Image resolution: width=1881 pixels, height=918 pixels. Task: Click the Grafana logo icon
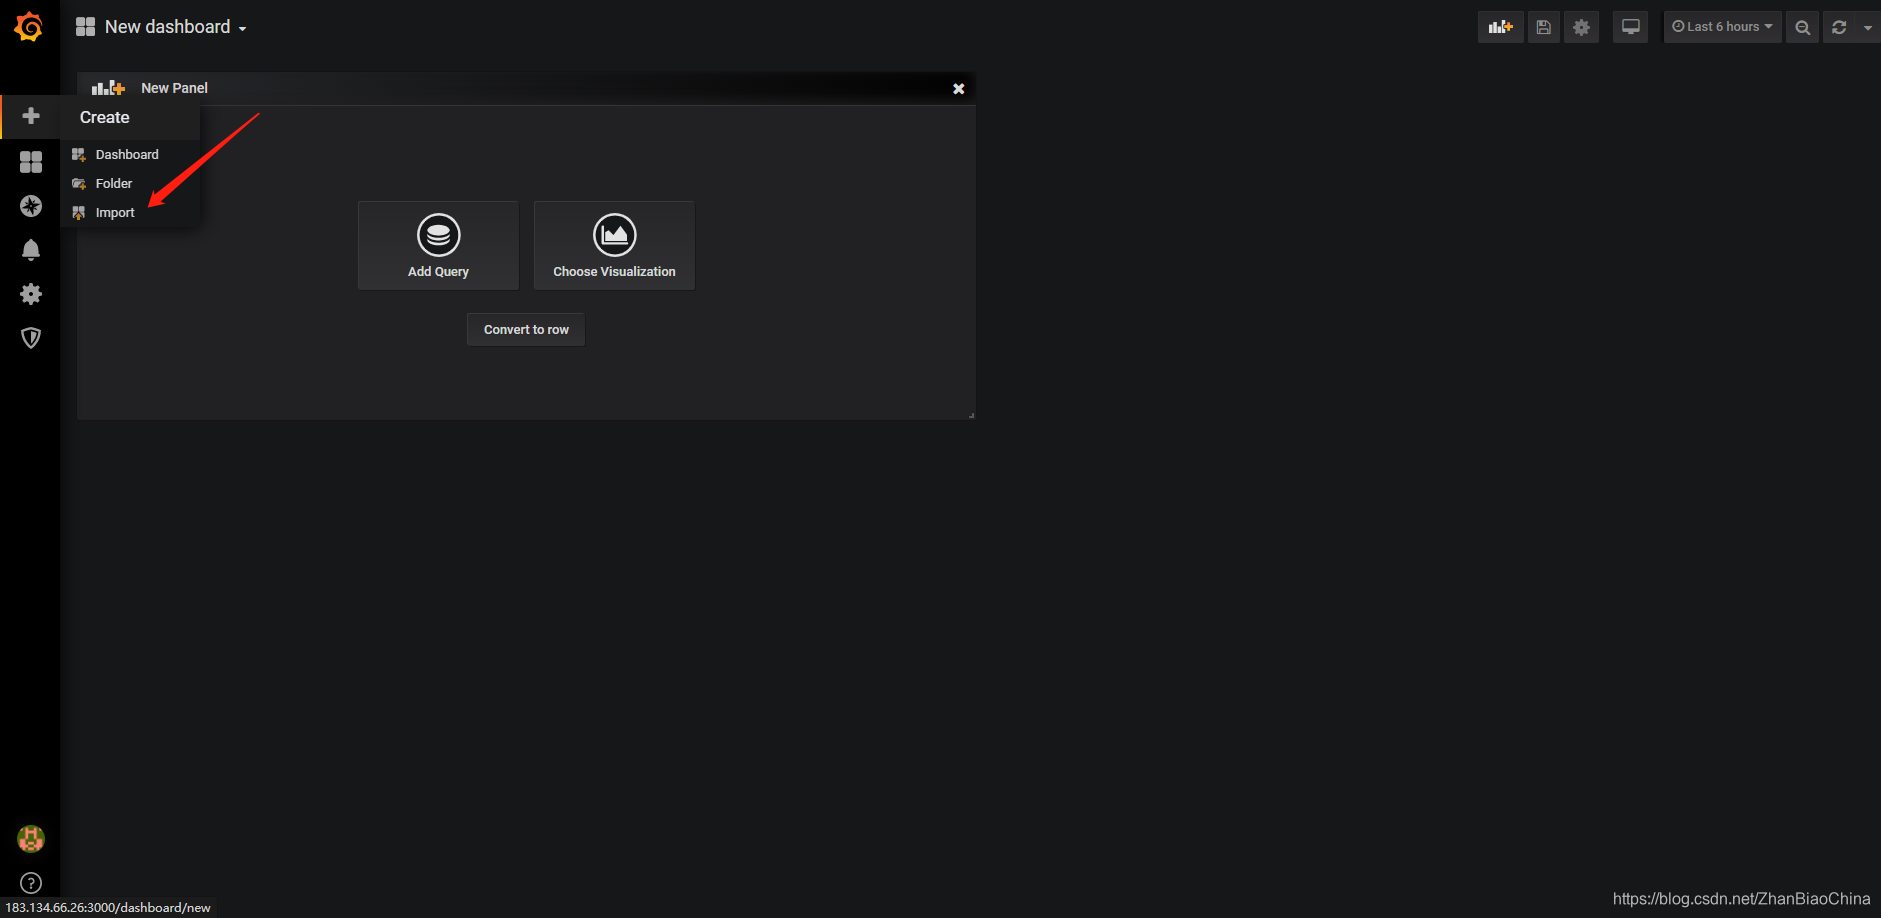(x=29, y=27)
